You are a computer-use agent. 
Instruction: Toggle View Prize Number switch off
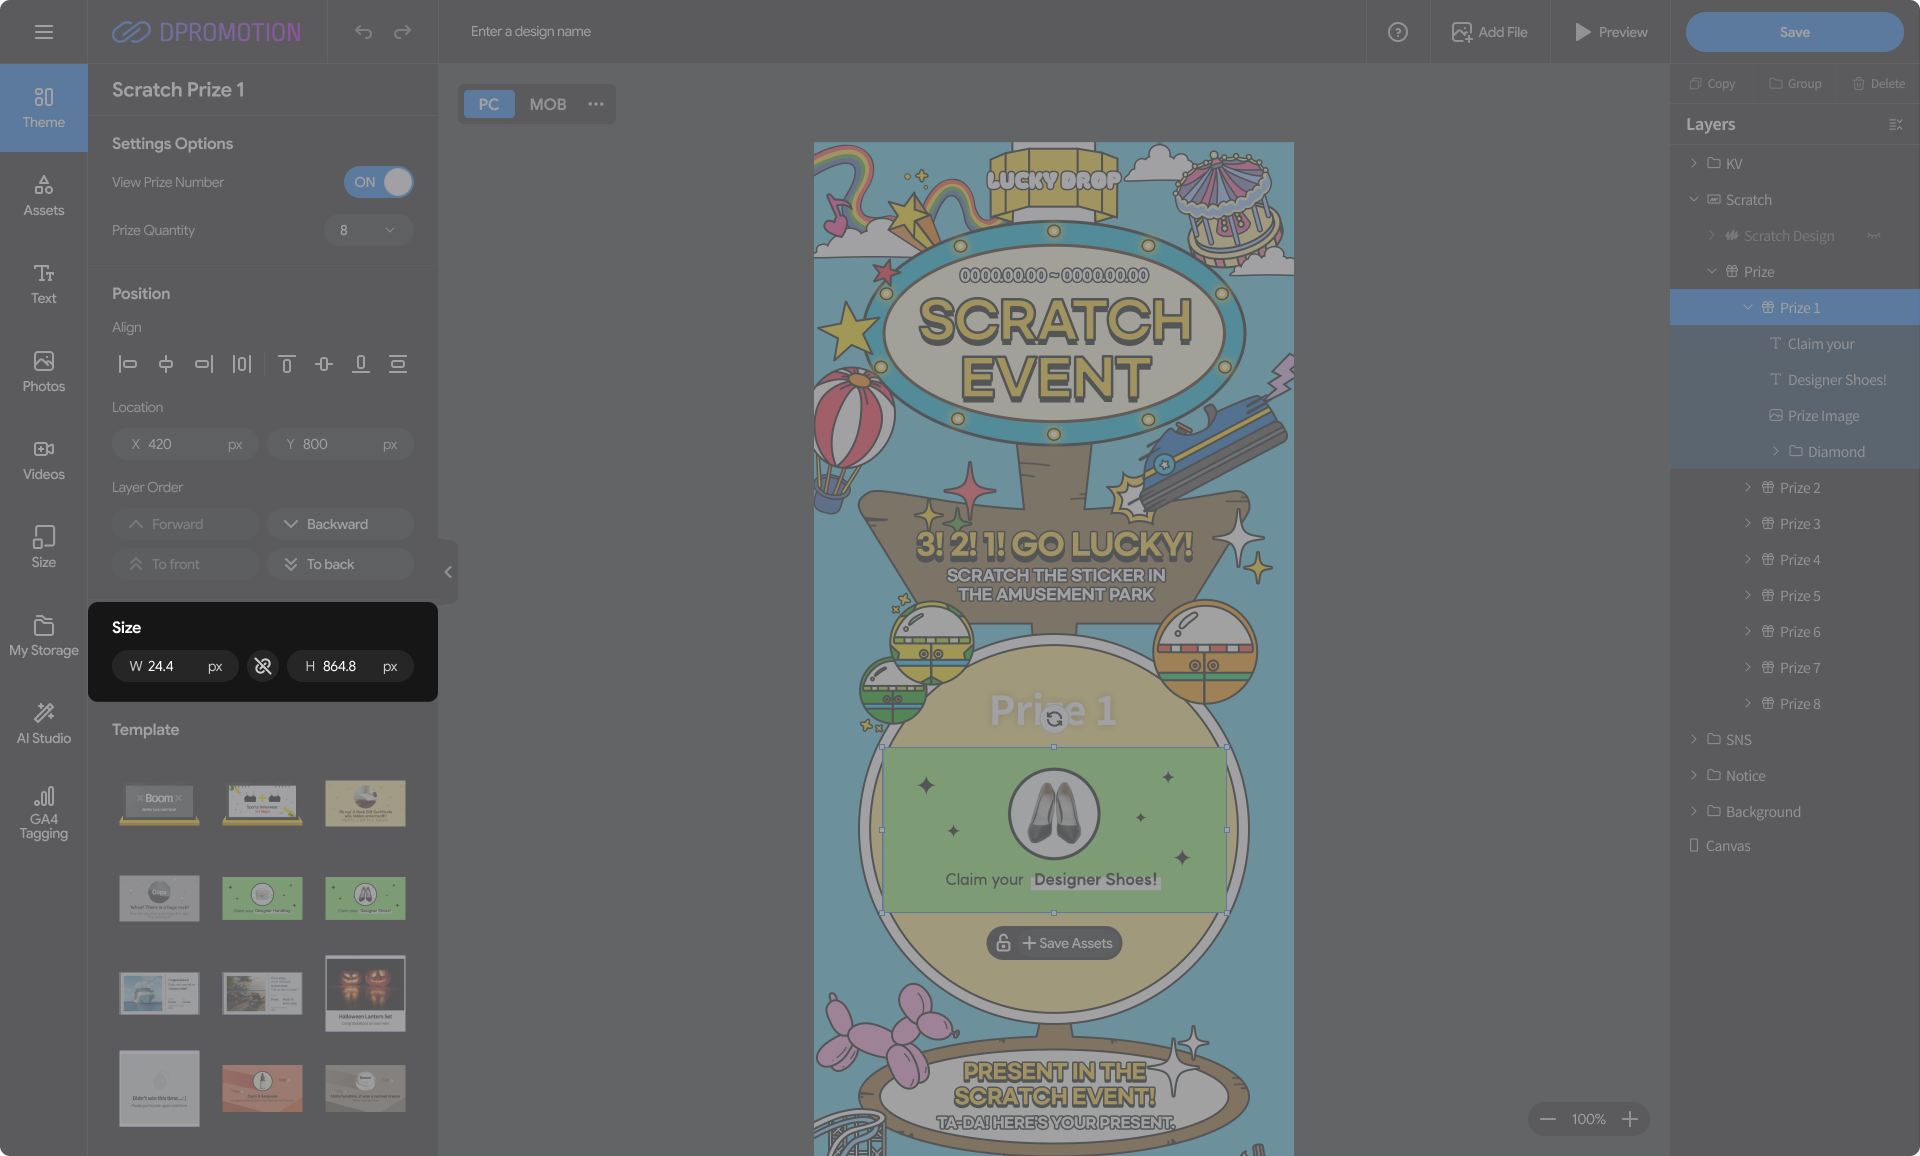pos(378,182)
